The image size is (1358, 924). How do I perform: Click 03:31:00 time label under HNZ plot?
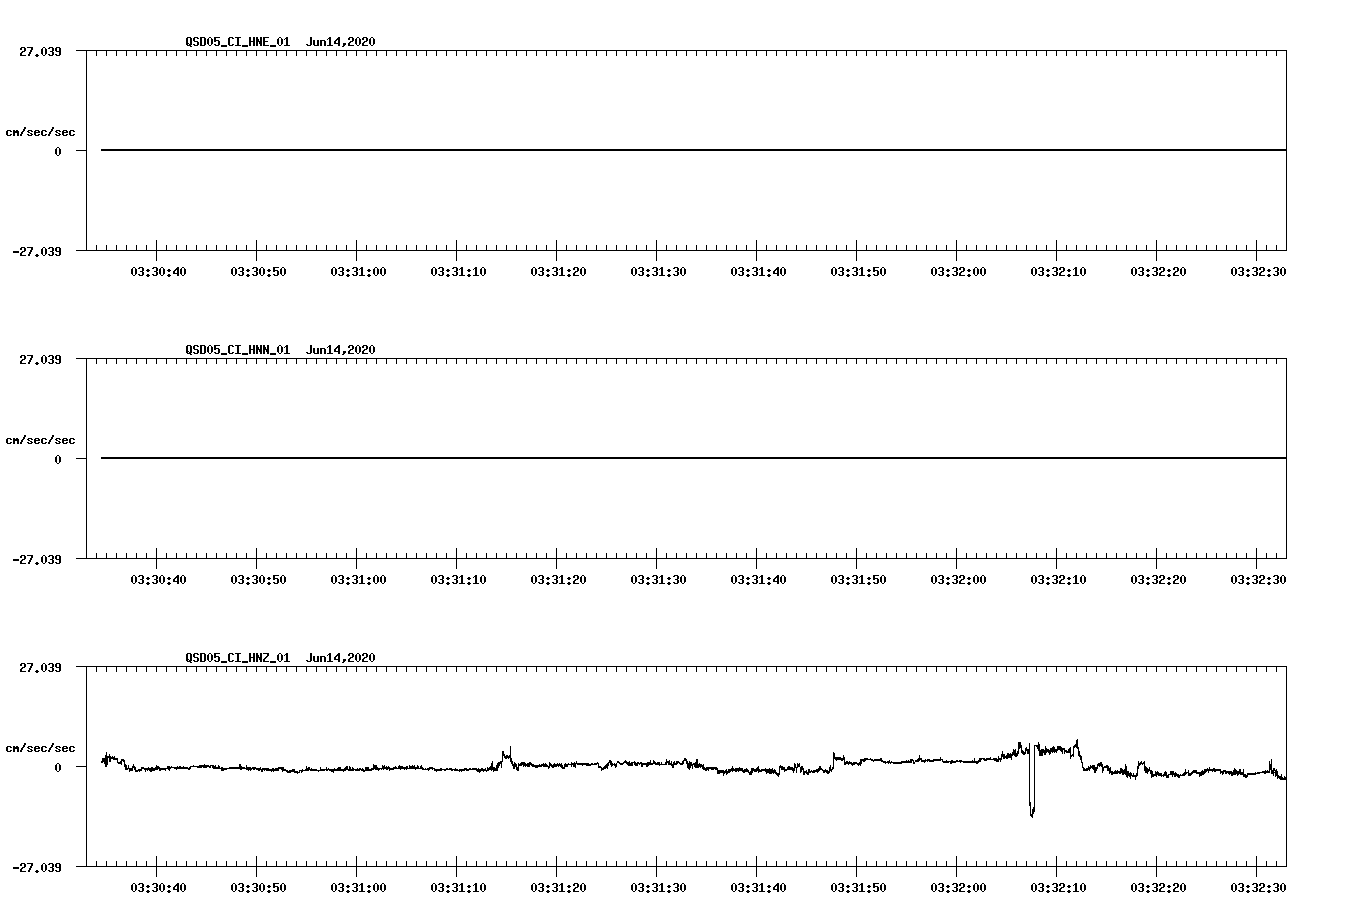(x=358, y=887)
